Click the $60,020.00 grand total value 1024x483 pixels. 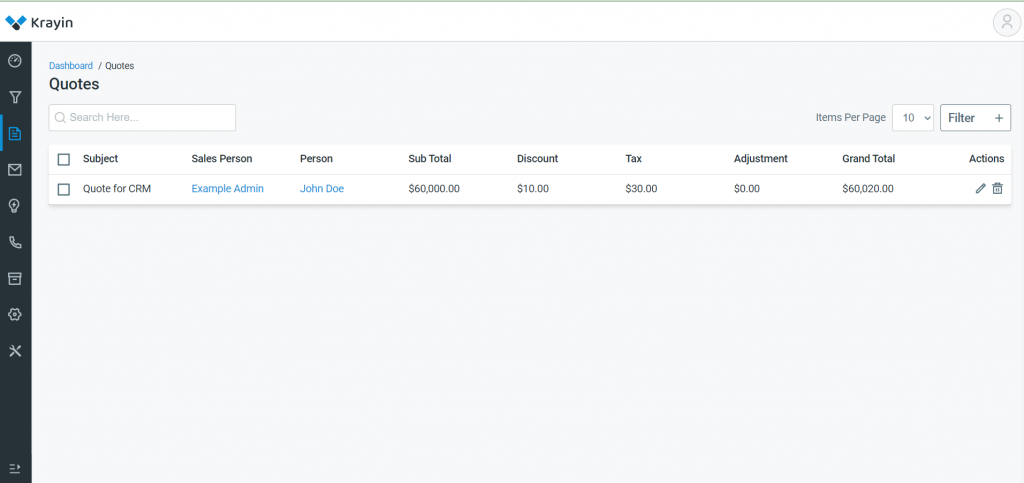coord(868,189)
